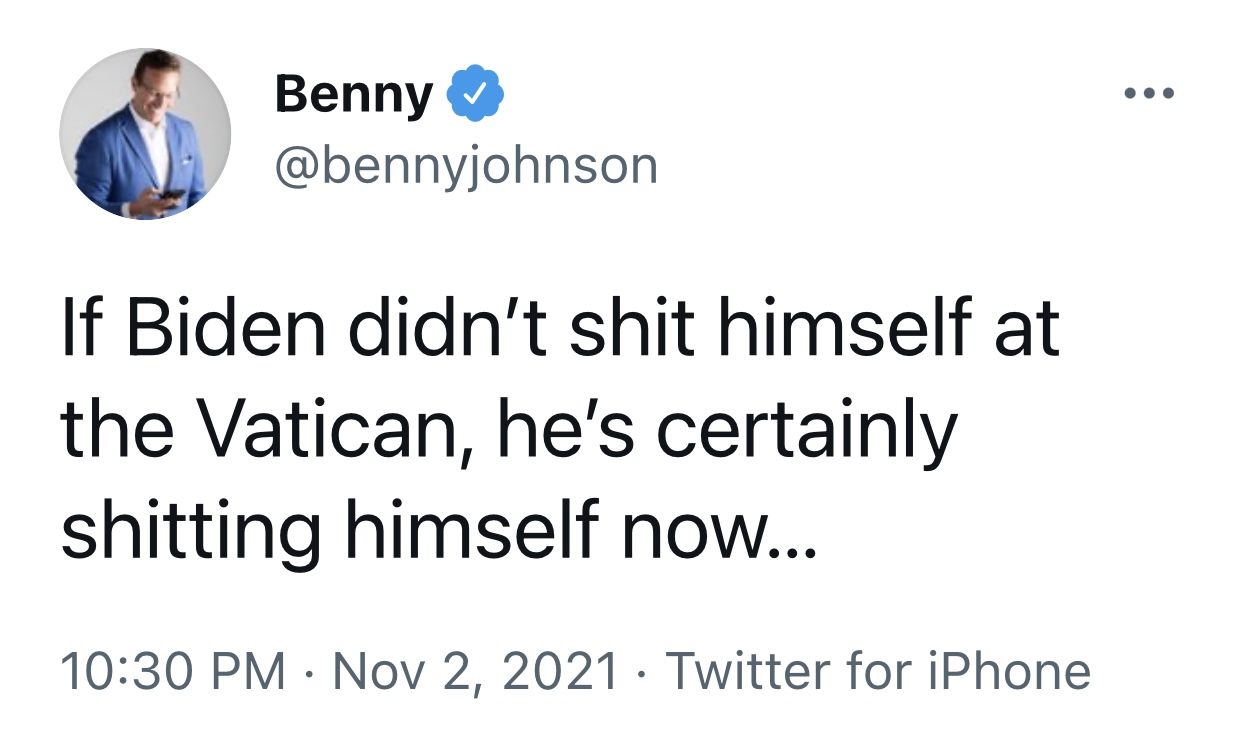Click the trailing ellipsis after "now"
This screenshot has width=1241, height=747.
pos(793,545)
